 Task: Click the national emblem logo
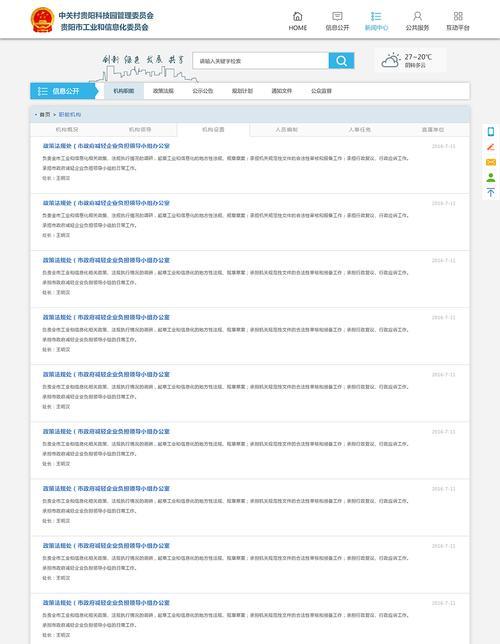(42, 20)
